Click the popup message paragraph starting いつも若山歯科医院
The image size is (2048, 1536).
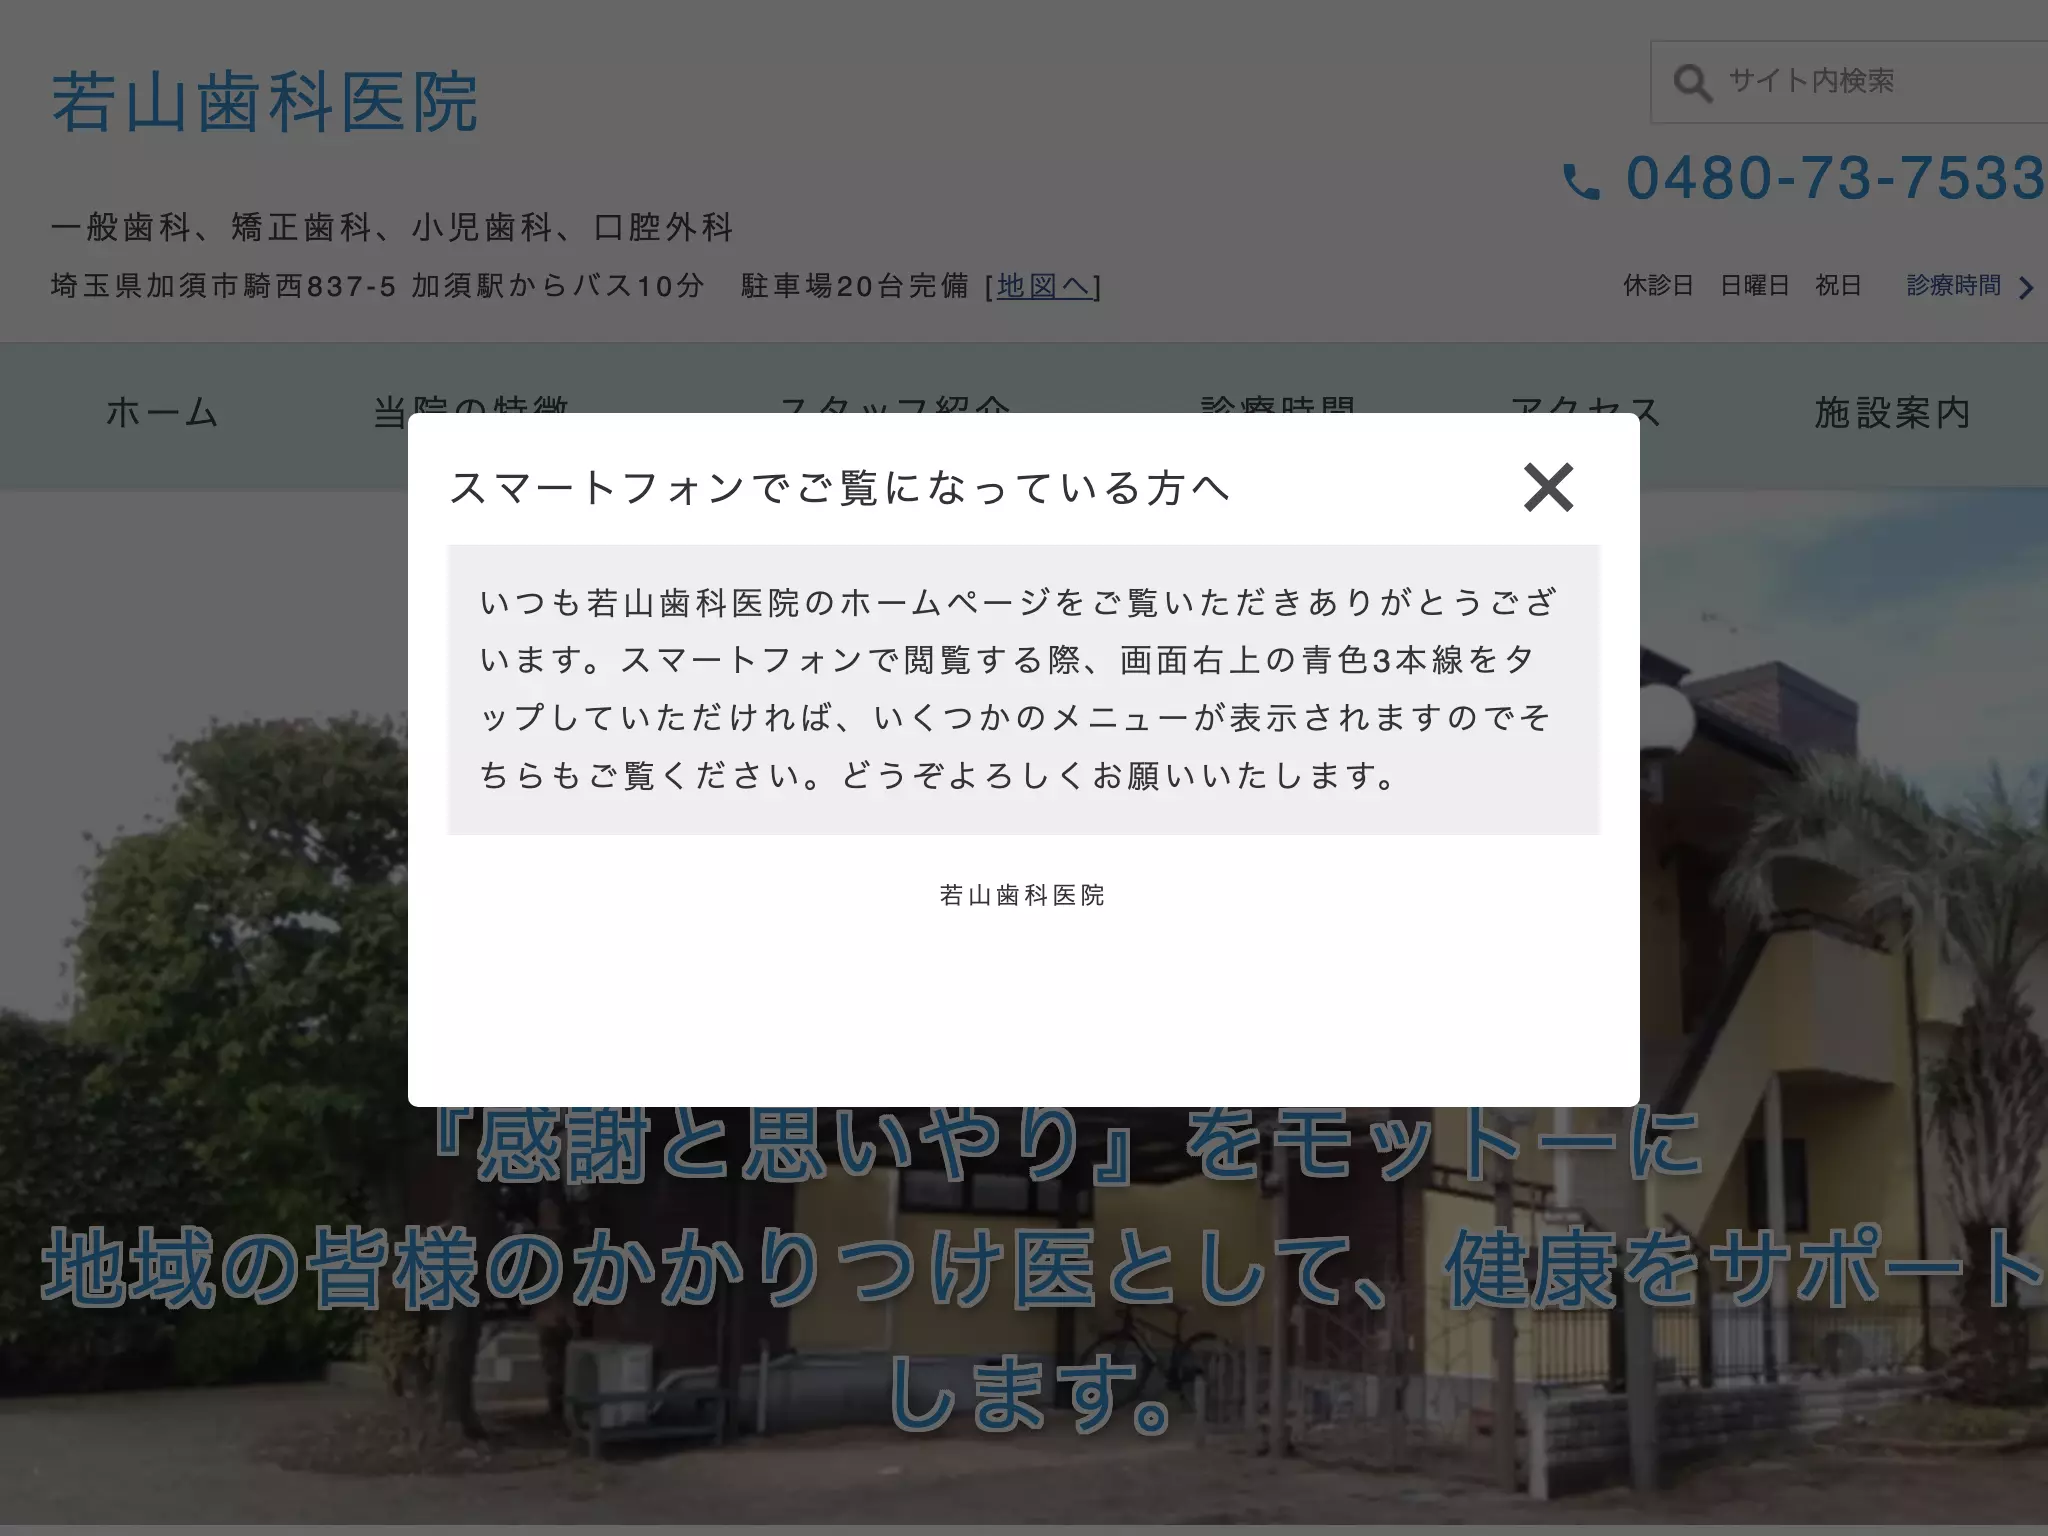pos(1019,689)
